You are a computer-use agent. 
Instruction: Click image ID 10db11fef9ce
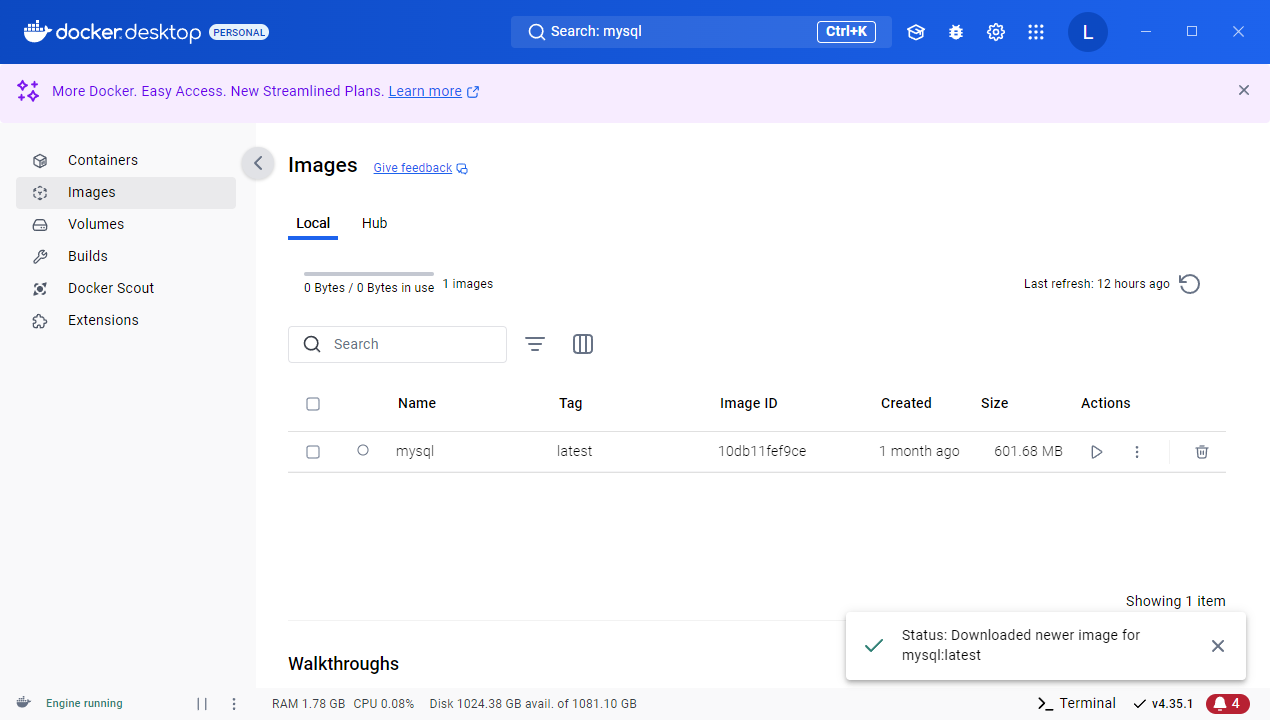pos(762,451)
